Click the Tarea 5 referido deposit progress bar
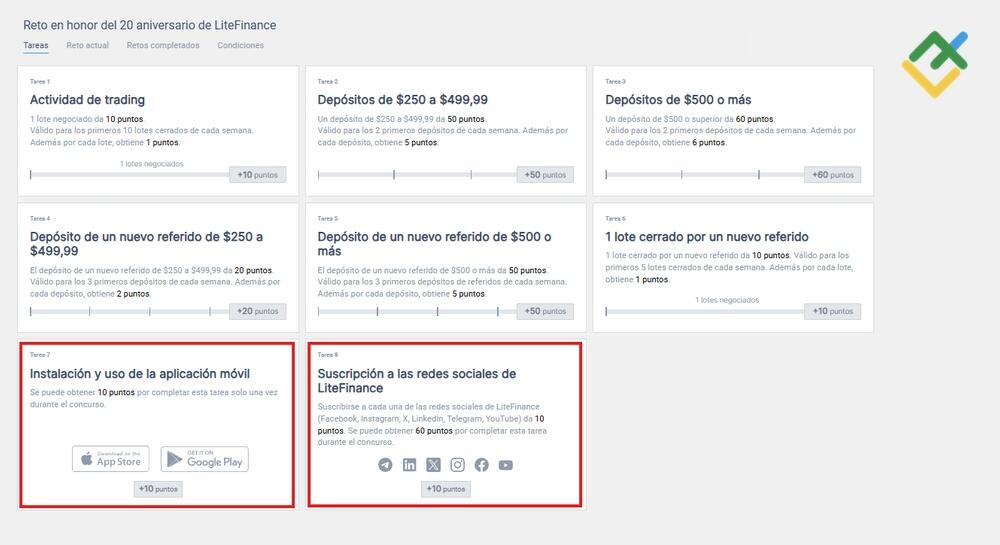The height and width of the screenshot is (545, 1000). coord(417,311)
